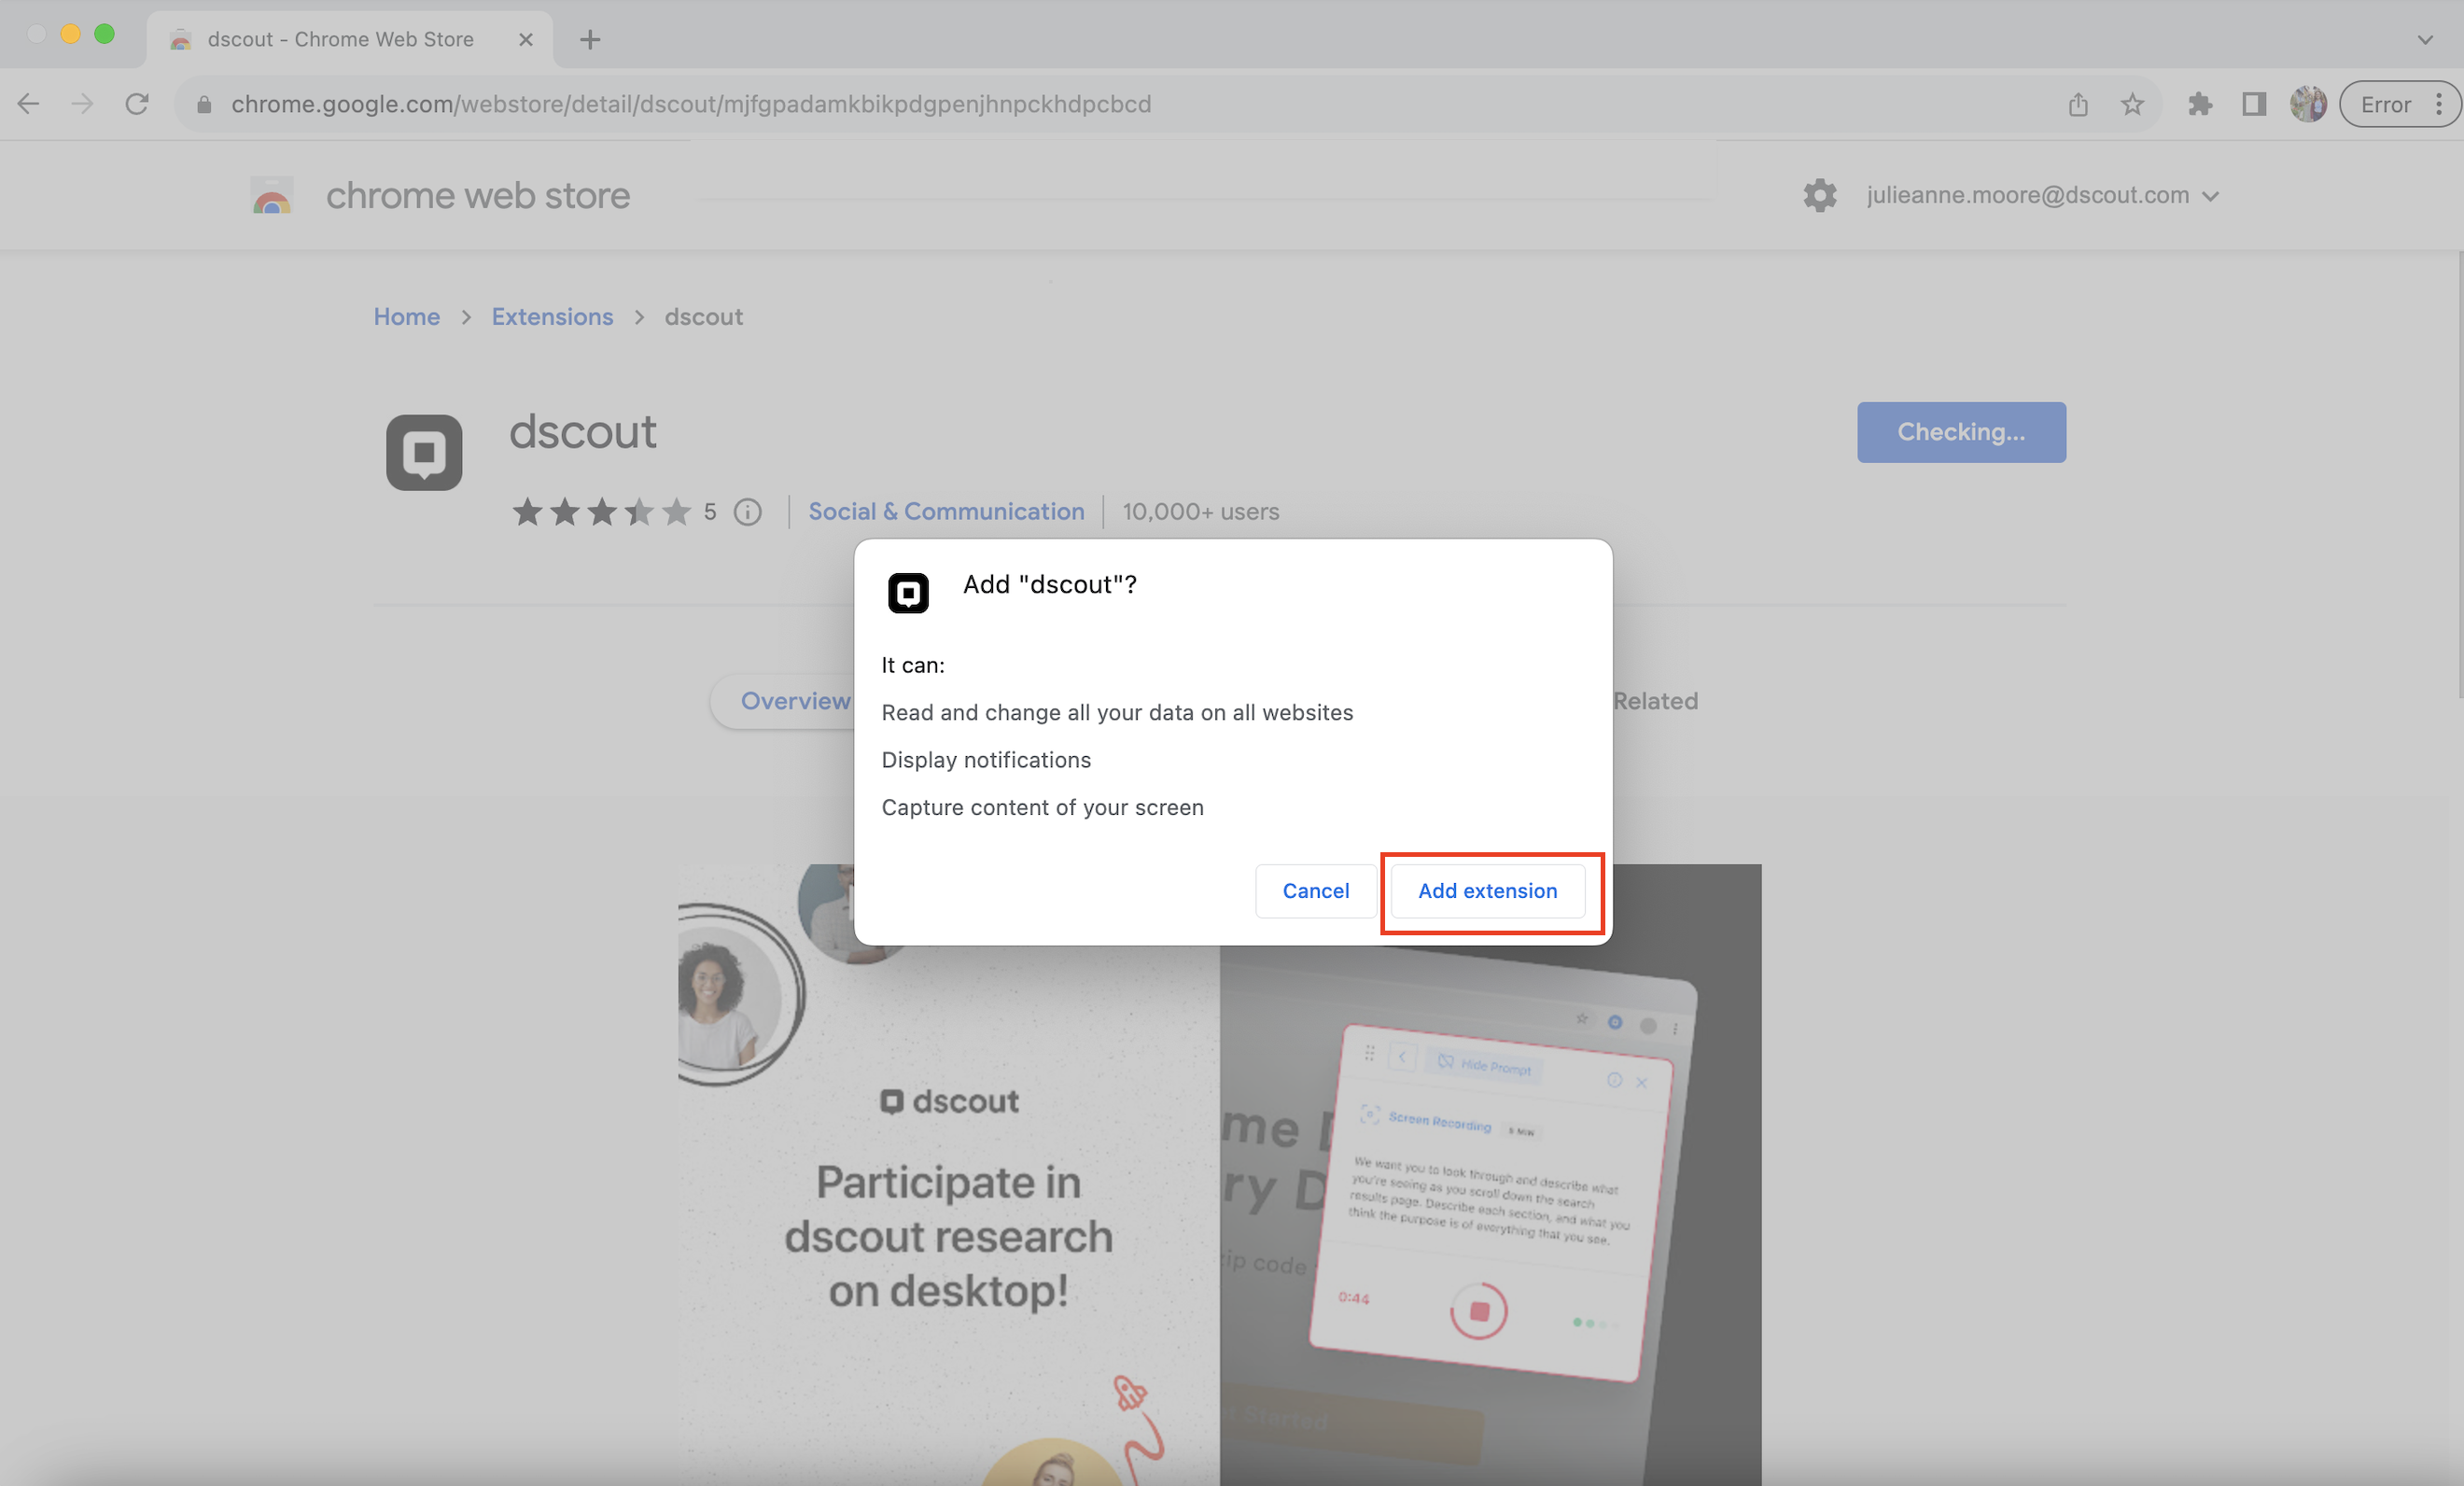Open the Chrome three-dot menu

coord(2440,104)
